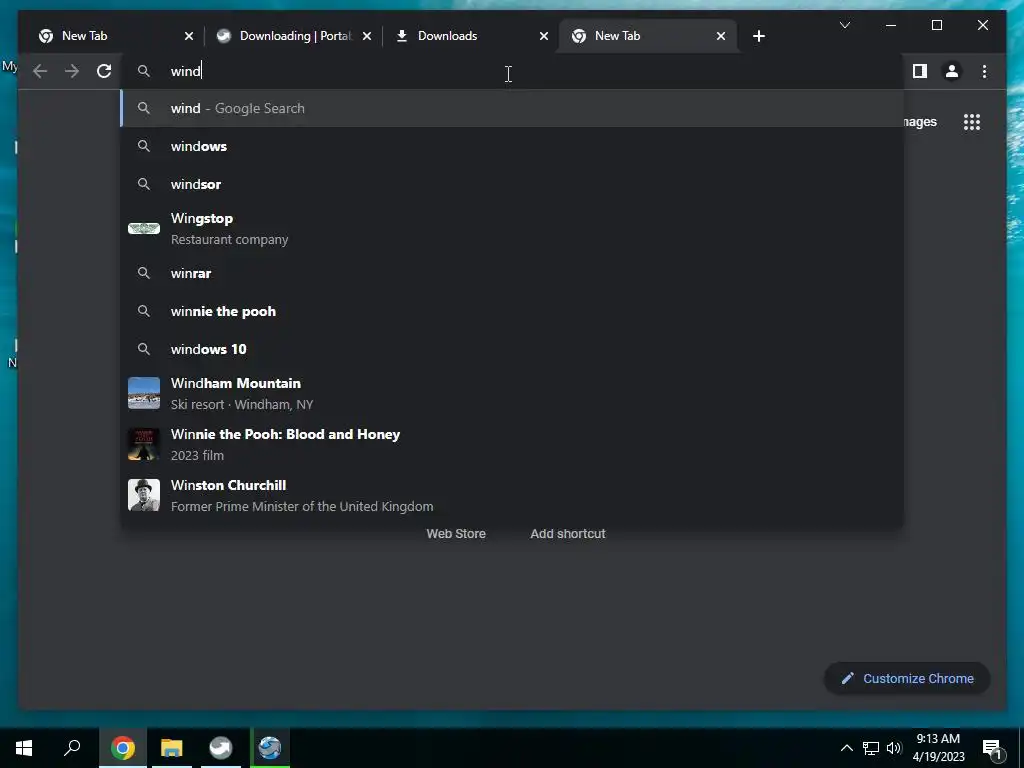This screenshot has height=768, width=1024.
Task: Click the Customize Chrome button
Action: (907, 679)
